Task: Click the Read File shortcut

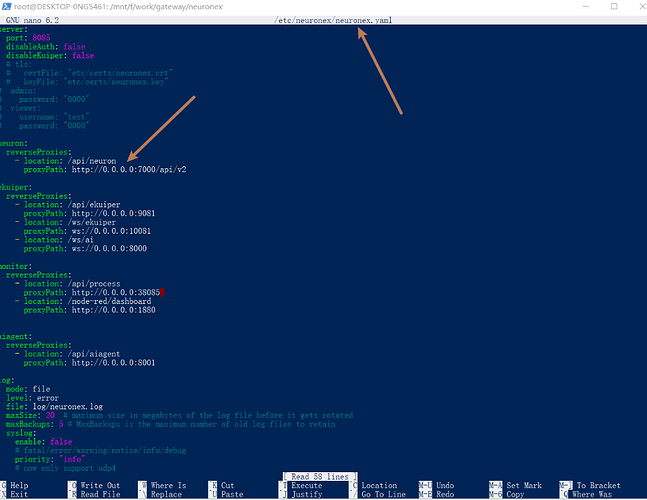Action: (101, 494)
